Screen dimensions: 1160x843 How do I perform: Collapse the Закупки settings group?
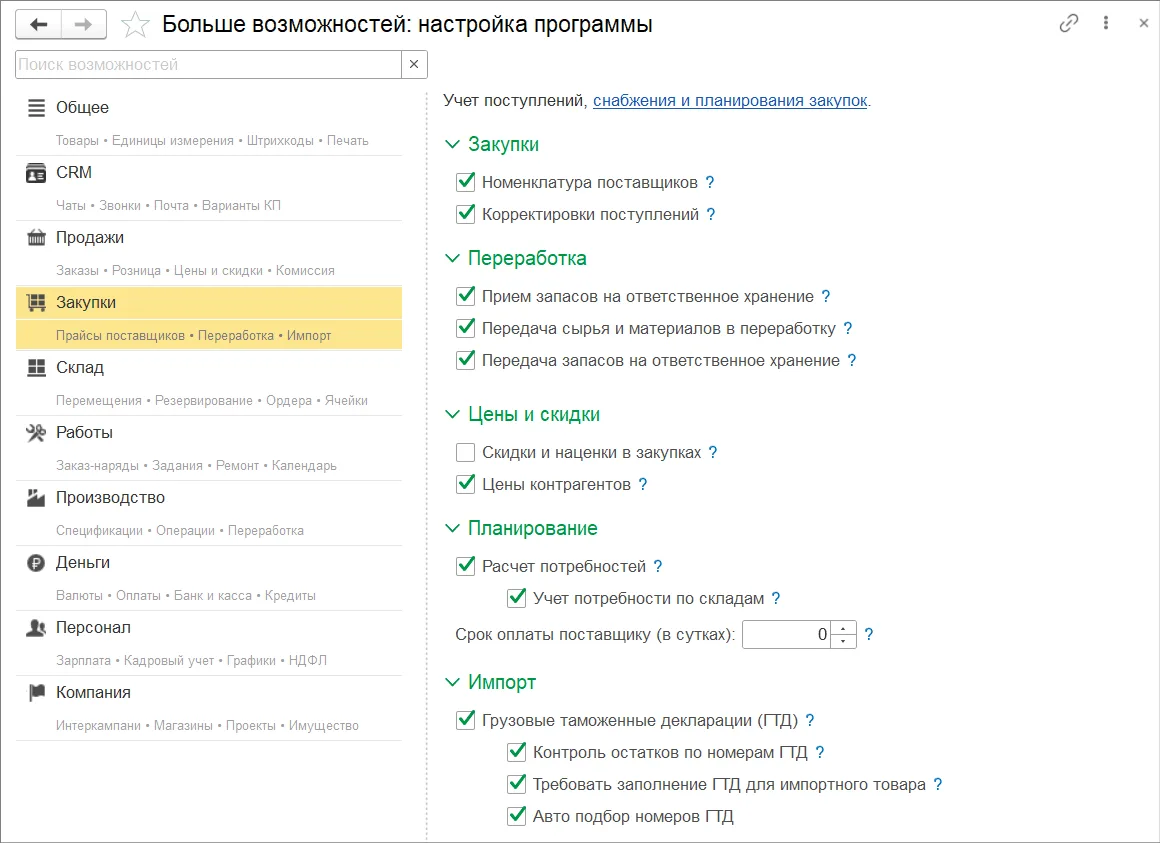452,144
